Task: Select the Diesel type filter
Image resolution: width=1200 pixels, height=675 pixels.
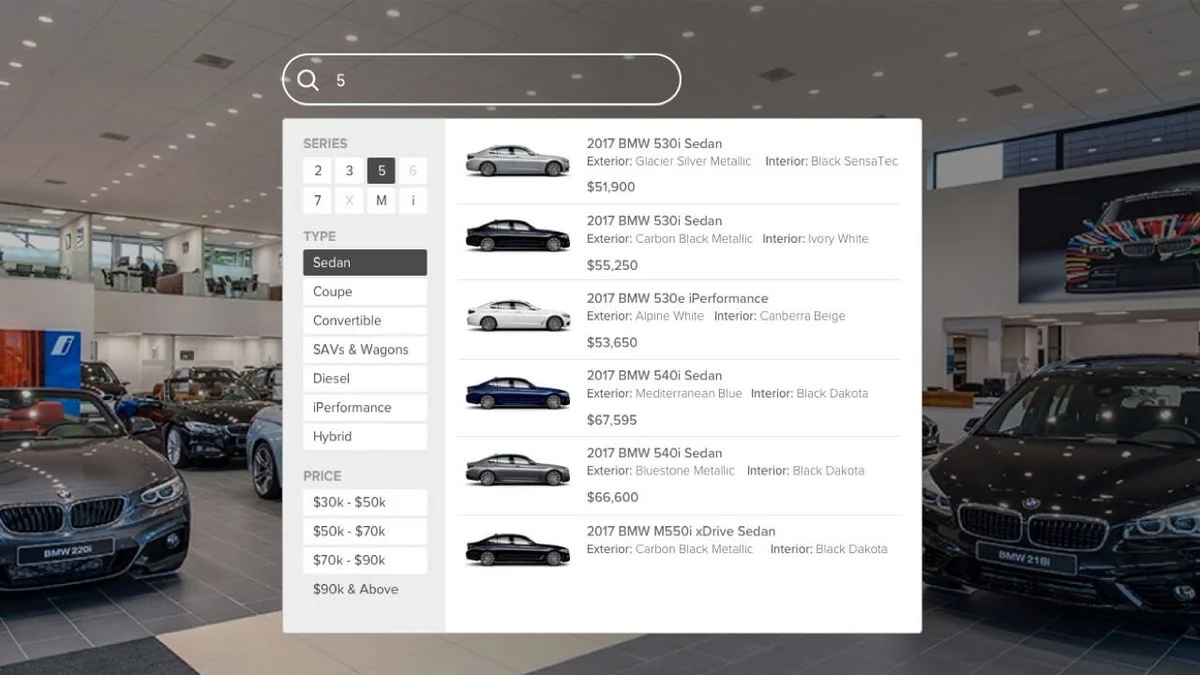Action: [x=364, y=378]
